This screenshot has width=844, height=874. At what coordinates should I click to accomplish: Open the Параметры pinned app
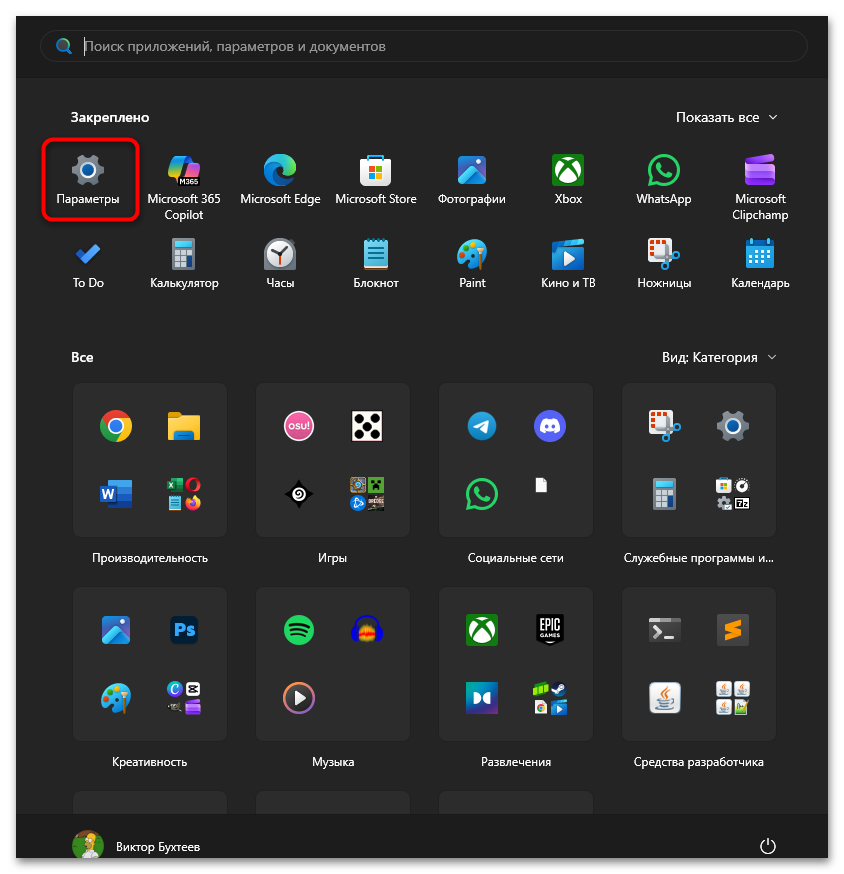pyautogui.click(x=88, y=179)
